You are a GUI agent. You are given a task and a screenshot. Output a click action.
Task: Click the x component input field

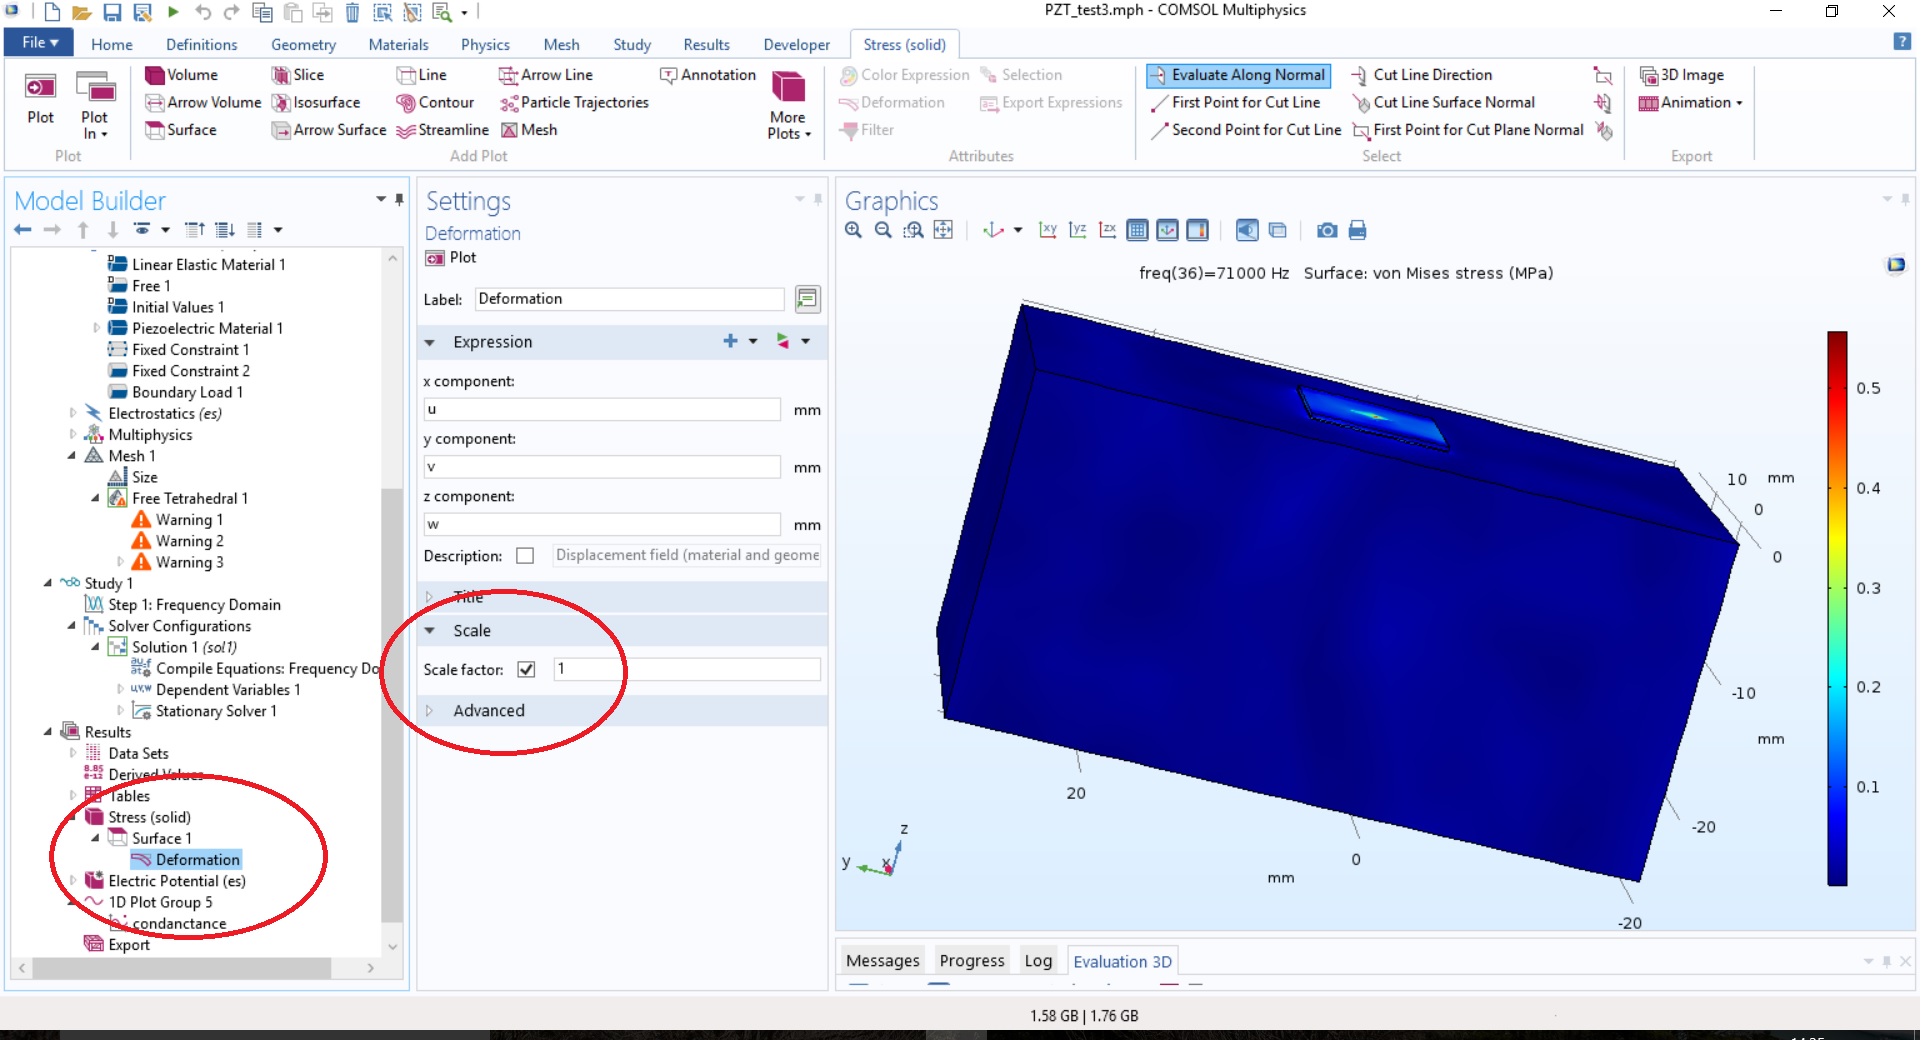pyautogui.click(x=601, y=409)
